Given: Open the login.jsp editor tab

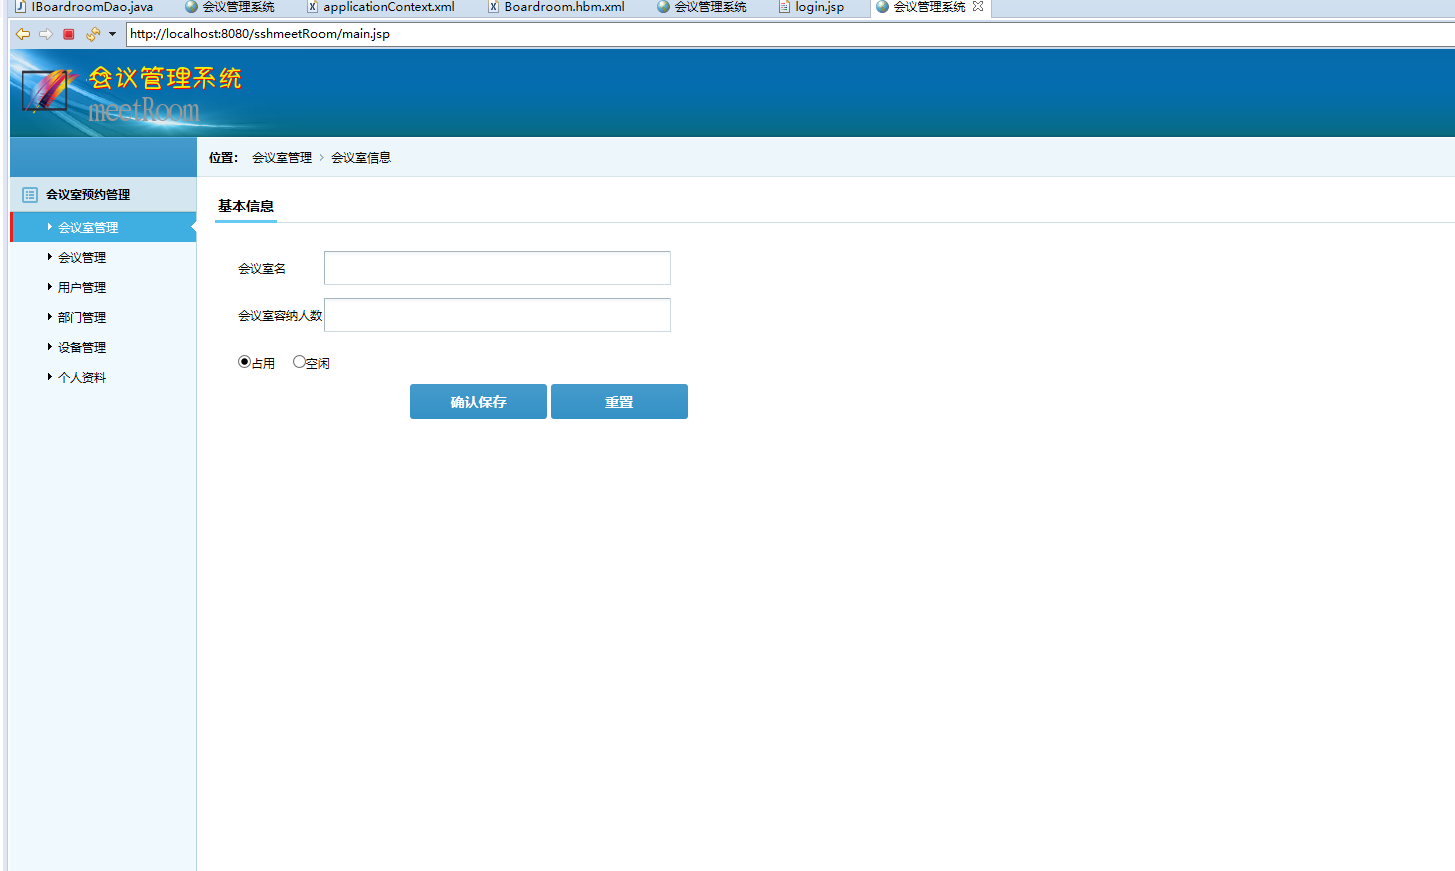Looking at the screenshot, I should click(x=811, y=7).
